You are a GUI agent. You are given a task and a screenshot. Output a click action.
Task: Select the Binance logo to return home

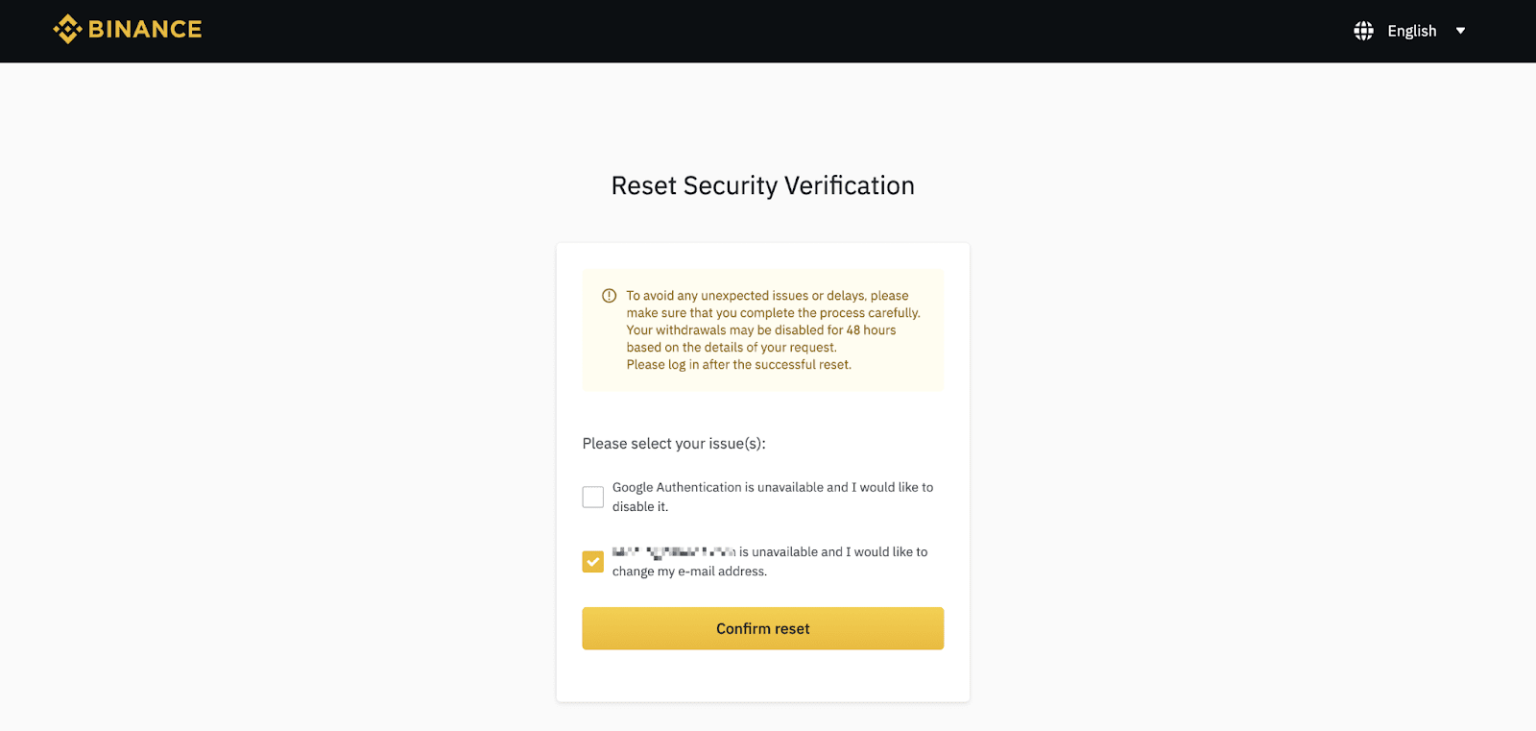point(127,29)
